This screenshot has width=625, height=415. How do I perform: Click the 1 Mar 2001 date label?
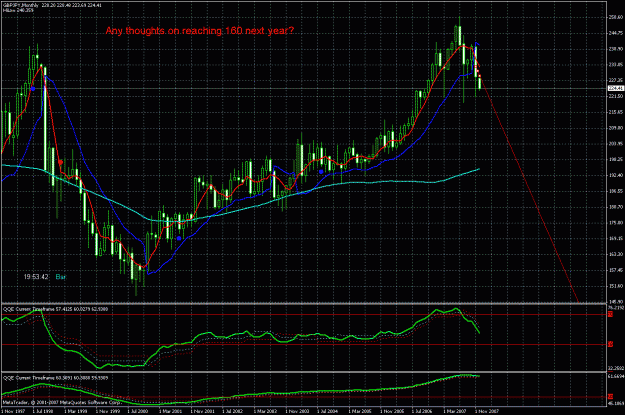point(171,411)
